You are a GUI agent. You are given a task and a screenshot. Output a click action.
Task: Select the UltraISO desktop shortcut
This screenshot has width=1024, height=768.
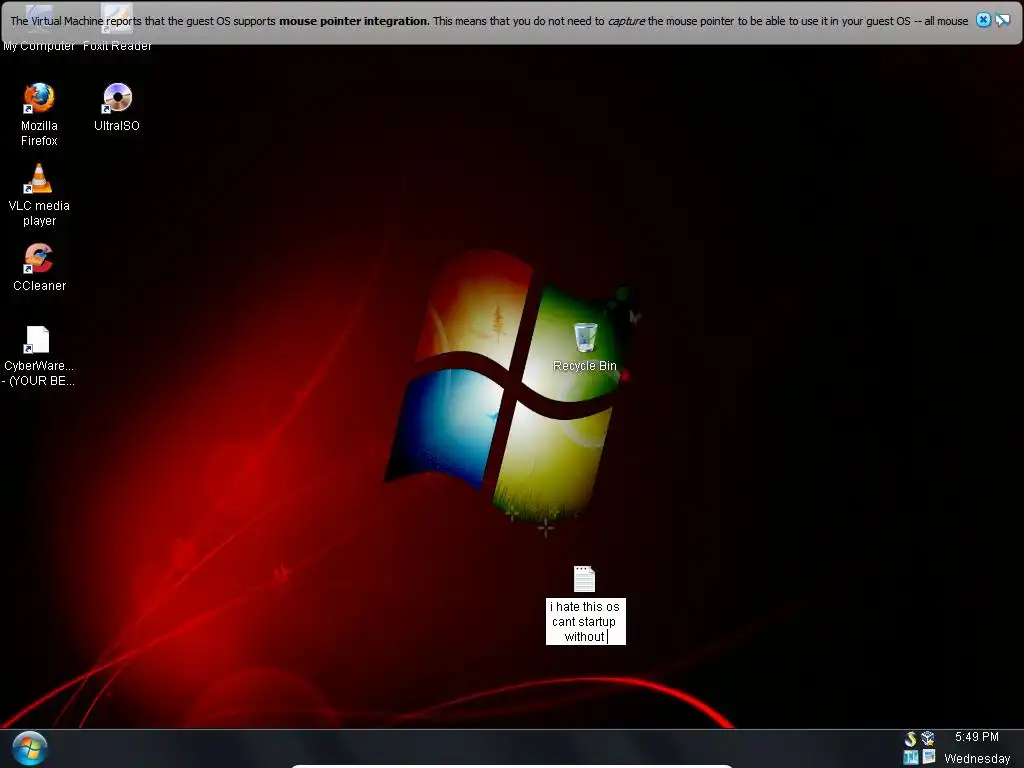pos(117,98)
